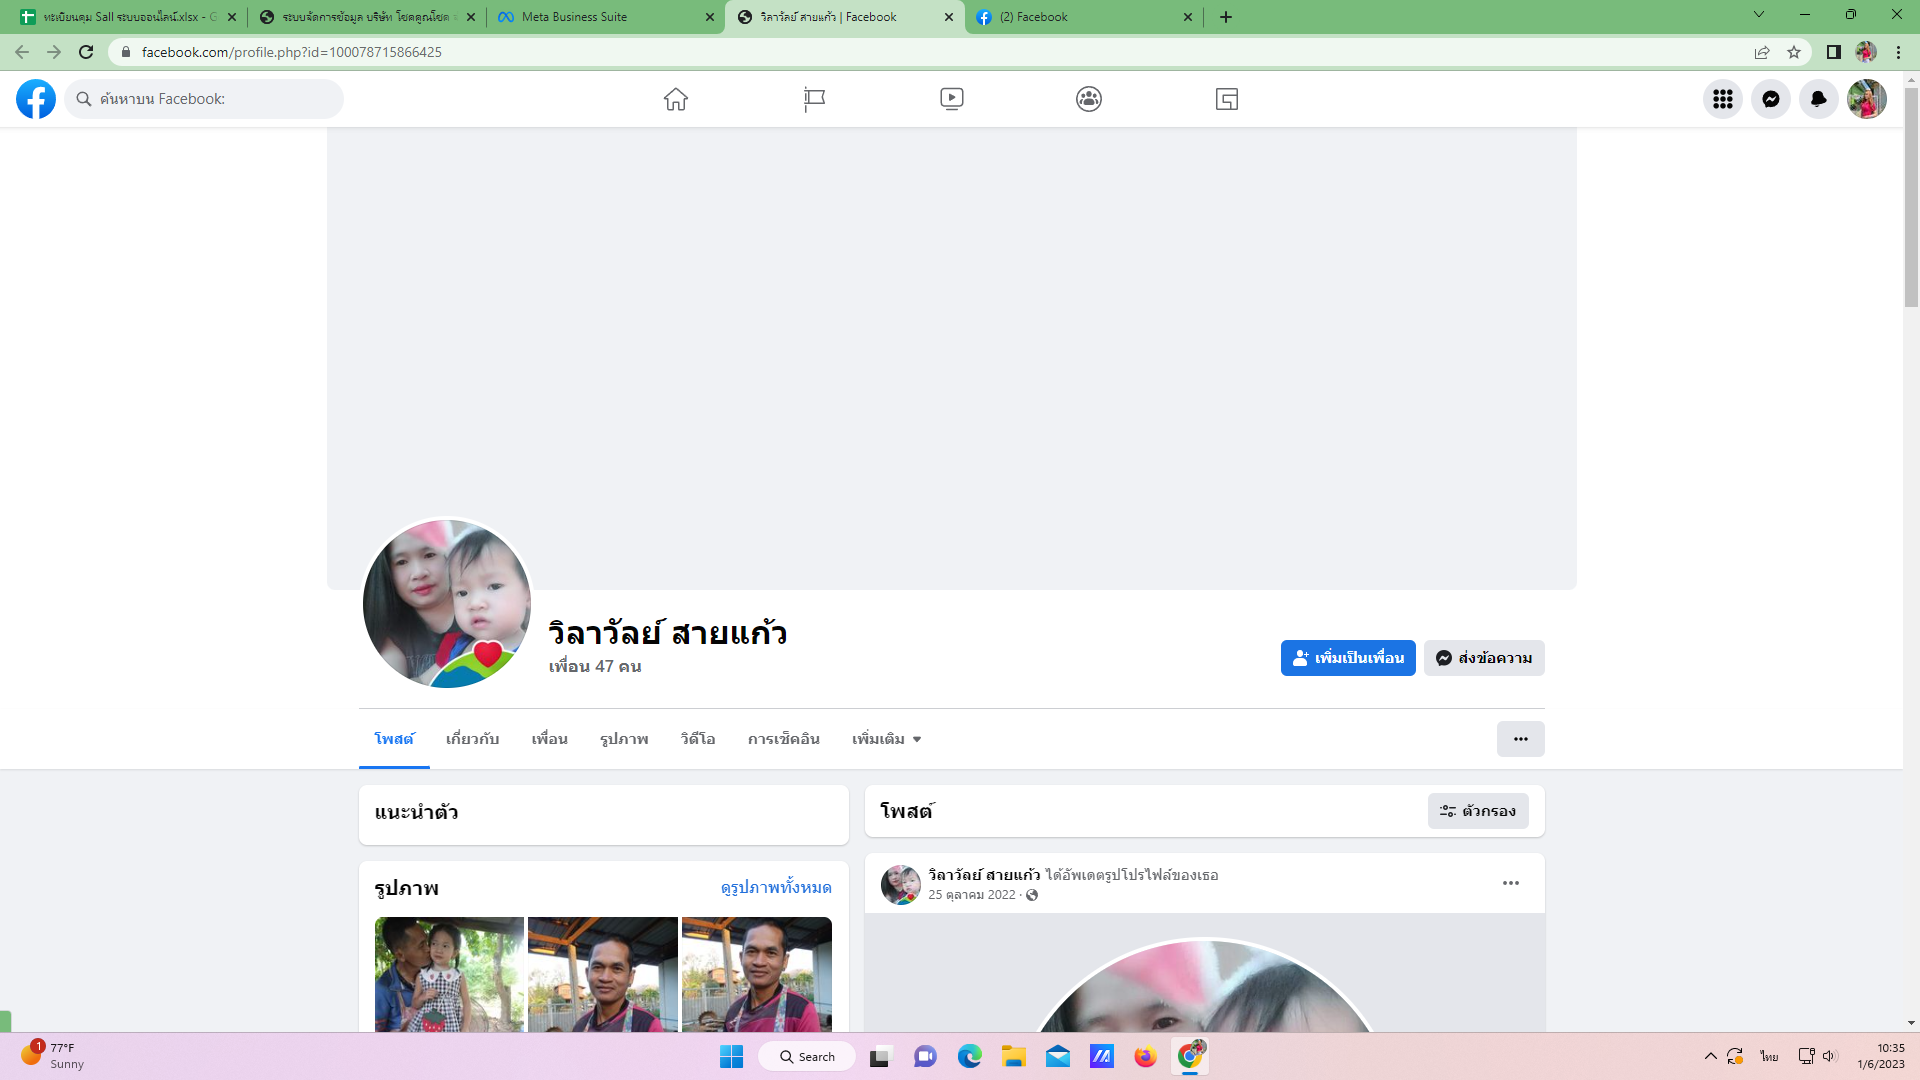This screenshot has height=1080, width=1920.
Task: Open Firefox from the Windows taskbar
Action: [x=1145, y=1057]
